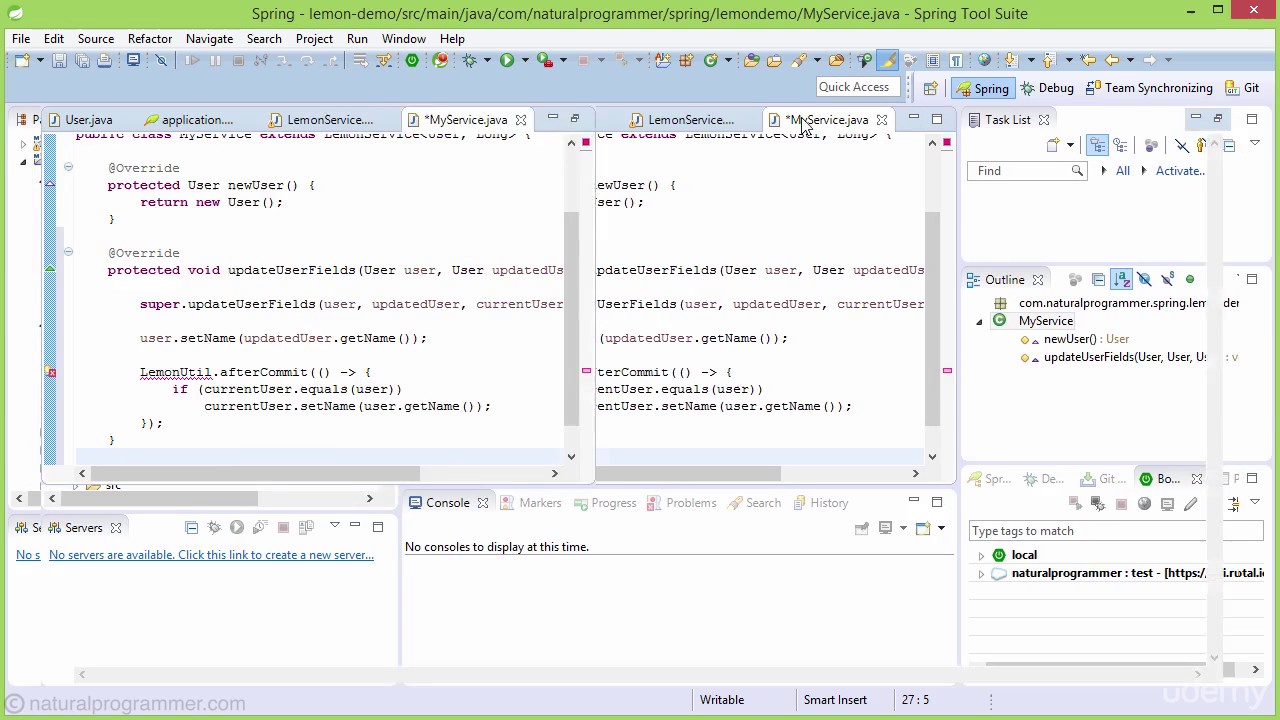Switch to the Markers tab
Image resolution: width=1280 pixels, height=720 pixels.
(x=530, y=503)
